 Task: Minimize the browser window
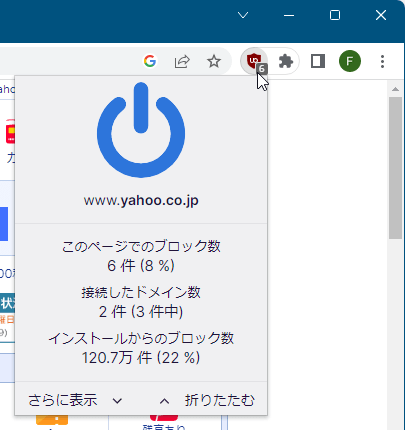[x=289, y=15]
